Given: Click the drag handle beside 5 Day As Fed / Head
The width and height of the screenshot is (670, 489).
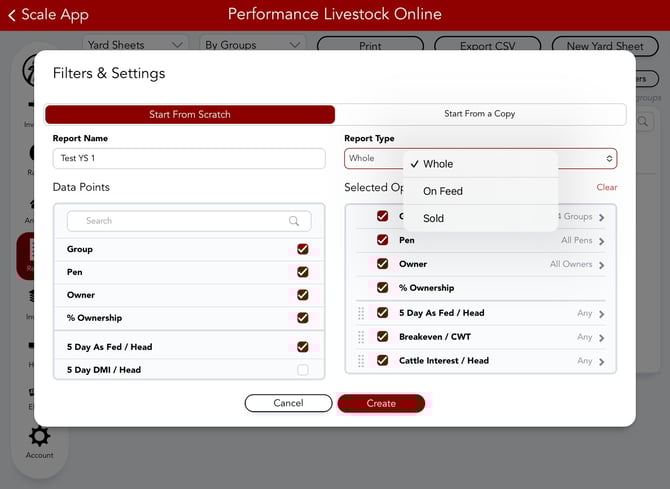Looking at the screenshot, I should 361,313.
